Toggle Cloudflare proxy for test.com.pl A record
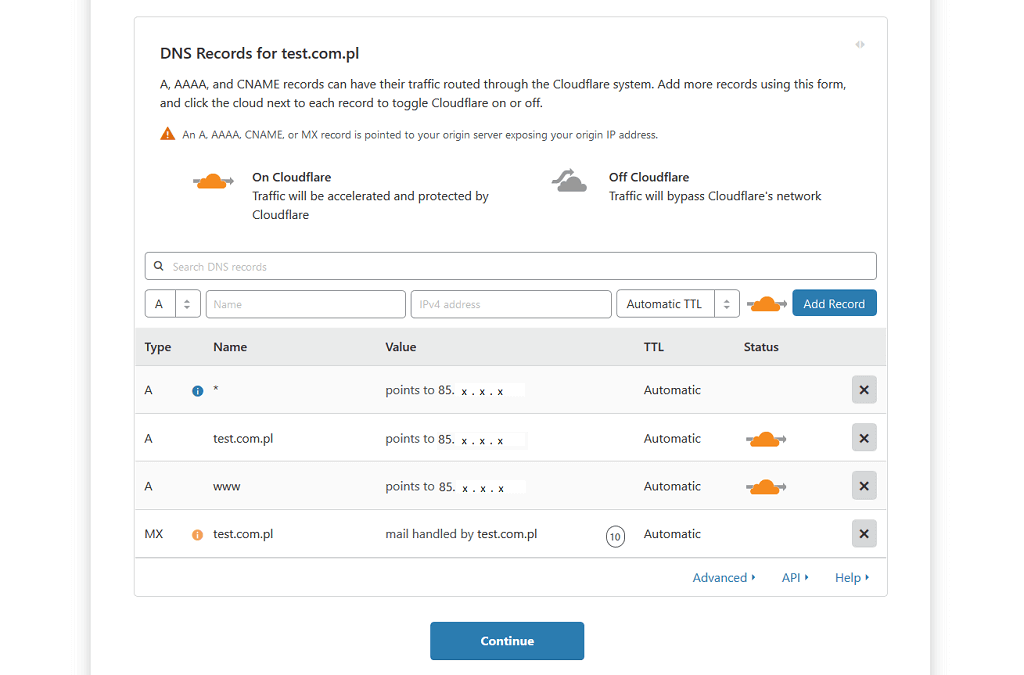The image size is (1024, 675). (766, 439)
